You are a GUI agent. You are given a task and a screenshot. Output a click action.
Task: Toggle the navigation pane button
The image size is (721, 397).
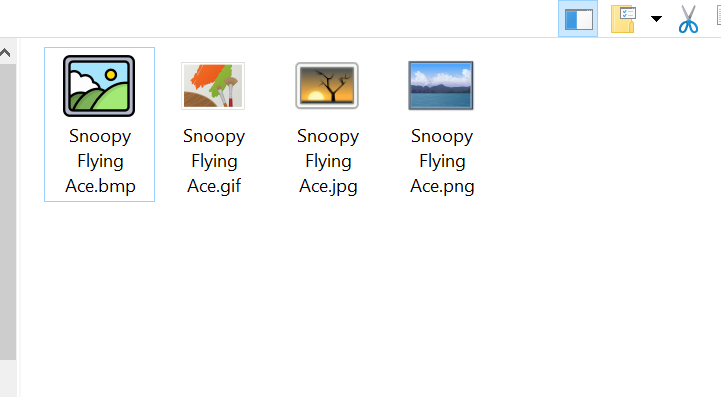point(578,19)
